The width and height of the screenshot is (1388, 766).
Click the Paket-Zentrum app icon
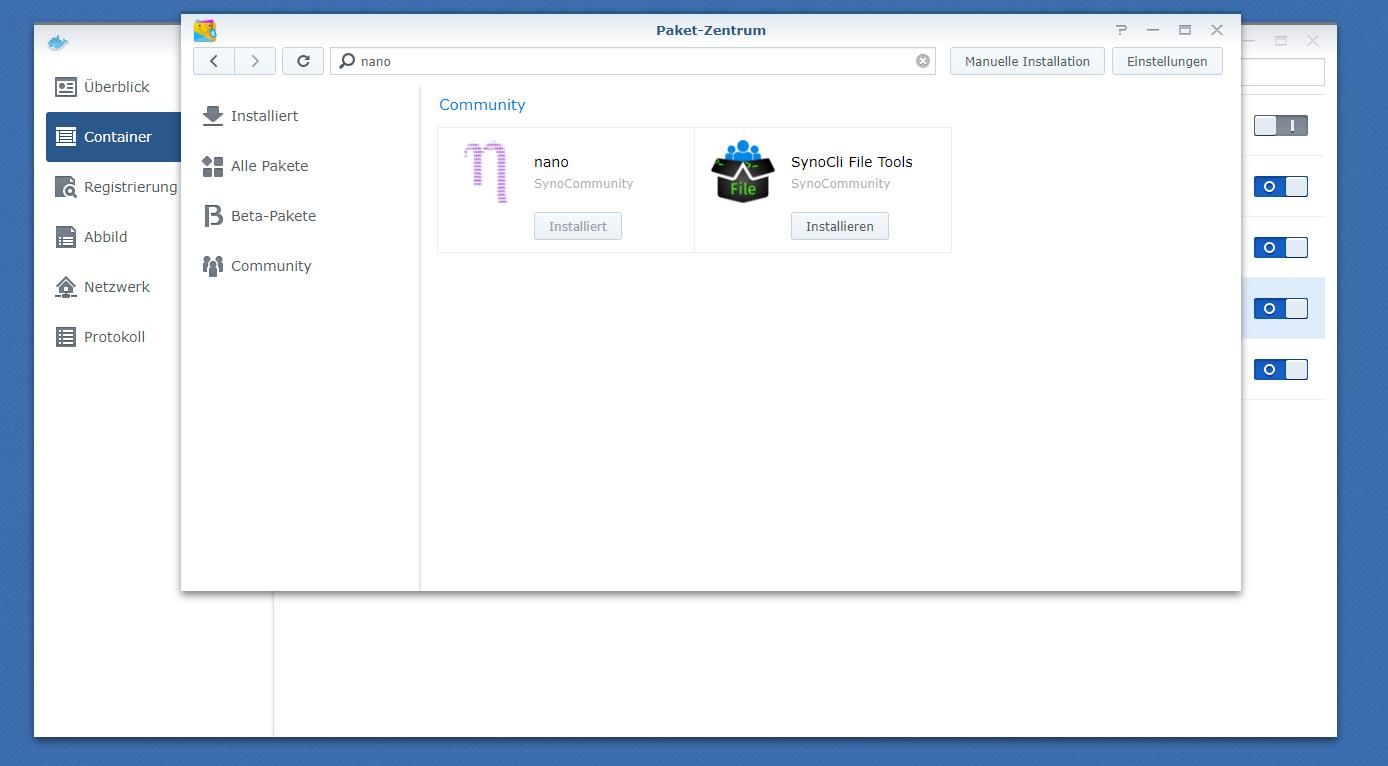point(205,30)
